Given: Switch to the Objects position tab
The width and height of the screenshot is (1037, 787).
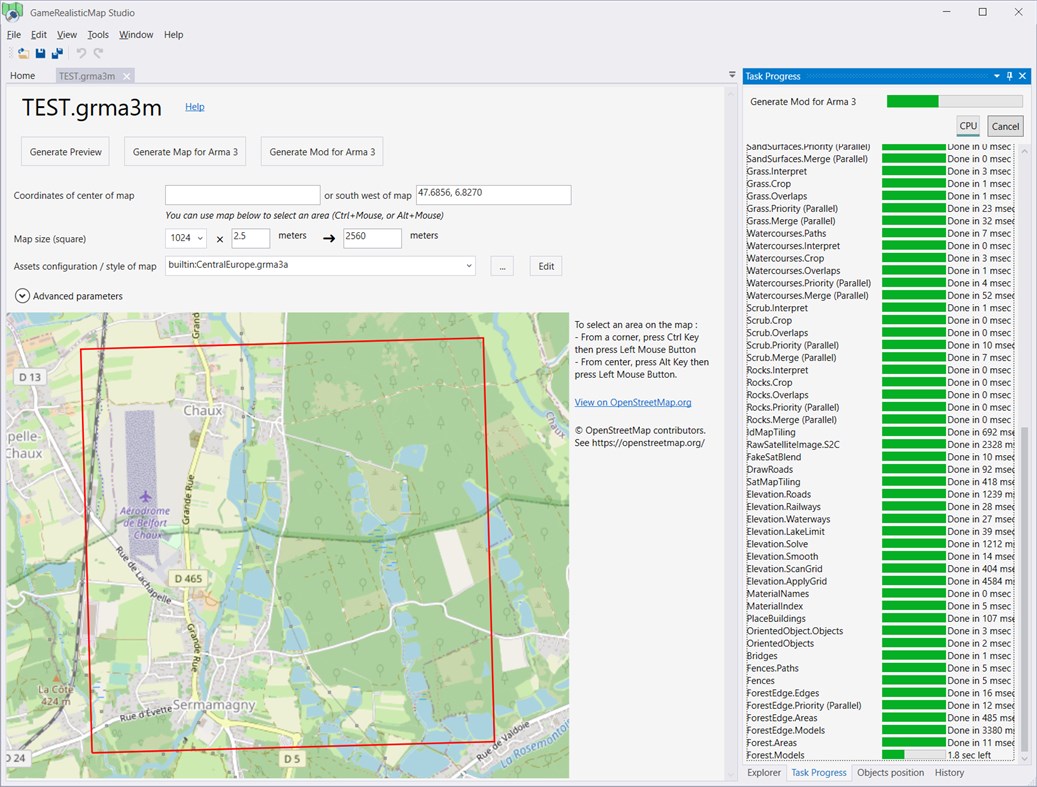Looking at the screenshot, I should [890, 773].
